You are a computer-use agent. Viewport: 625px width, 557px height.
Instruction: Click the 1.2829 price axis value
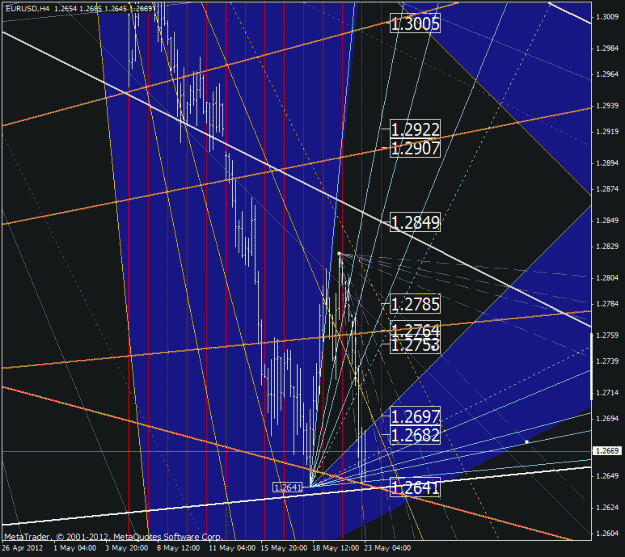pyautogui.click(x=607, y=246)
